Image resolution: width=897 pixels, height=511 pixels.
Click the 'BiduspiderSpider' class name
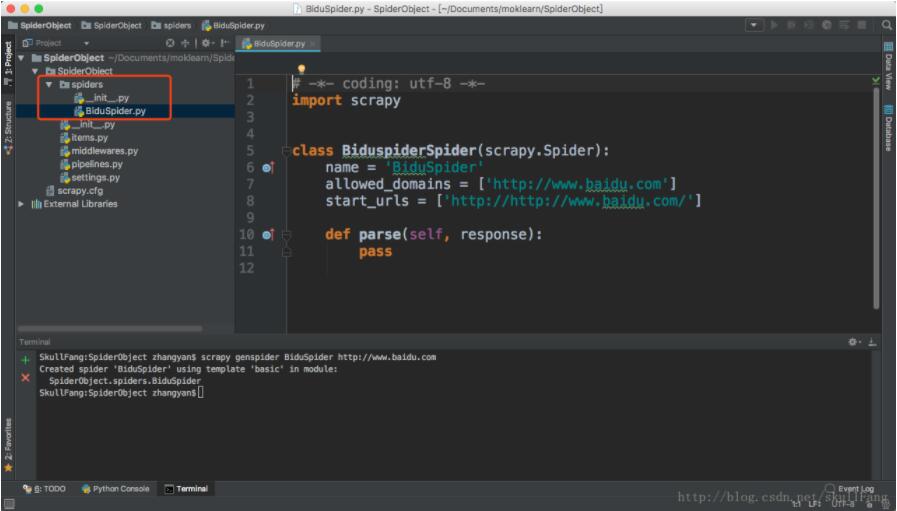click(409, 150)
